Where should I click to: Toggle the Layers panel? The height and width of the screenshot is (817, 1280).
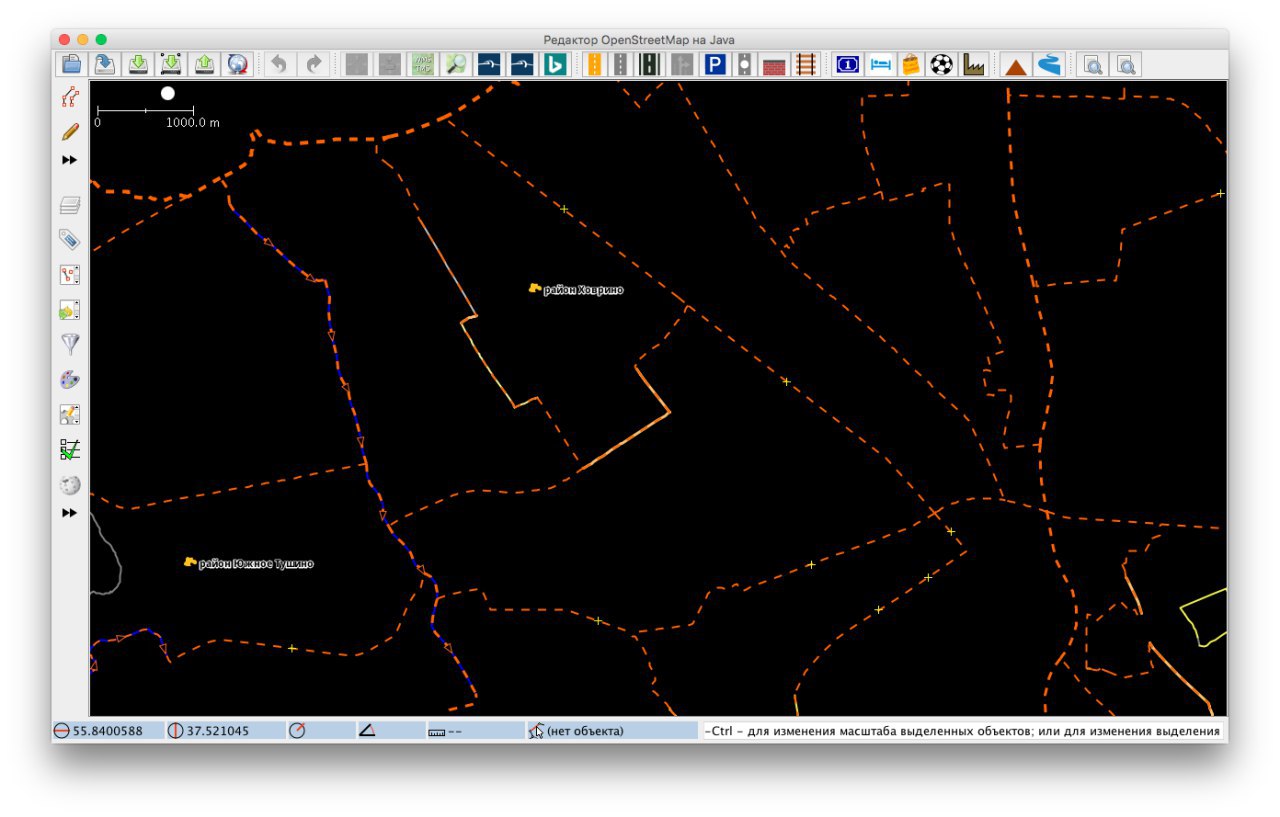coord(69,205)
